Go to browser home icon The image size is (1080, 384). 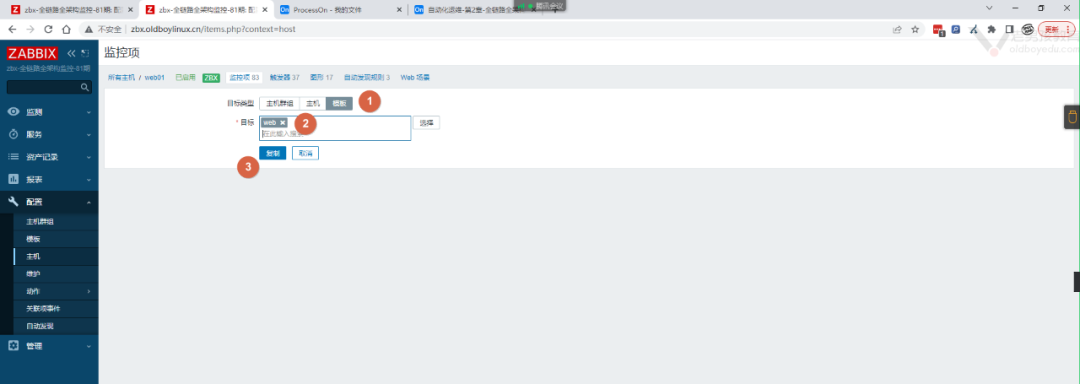pyautogui.click(x=66, y=30)
